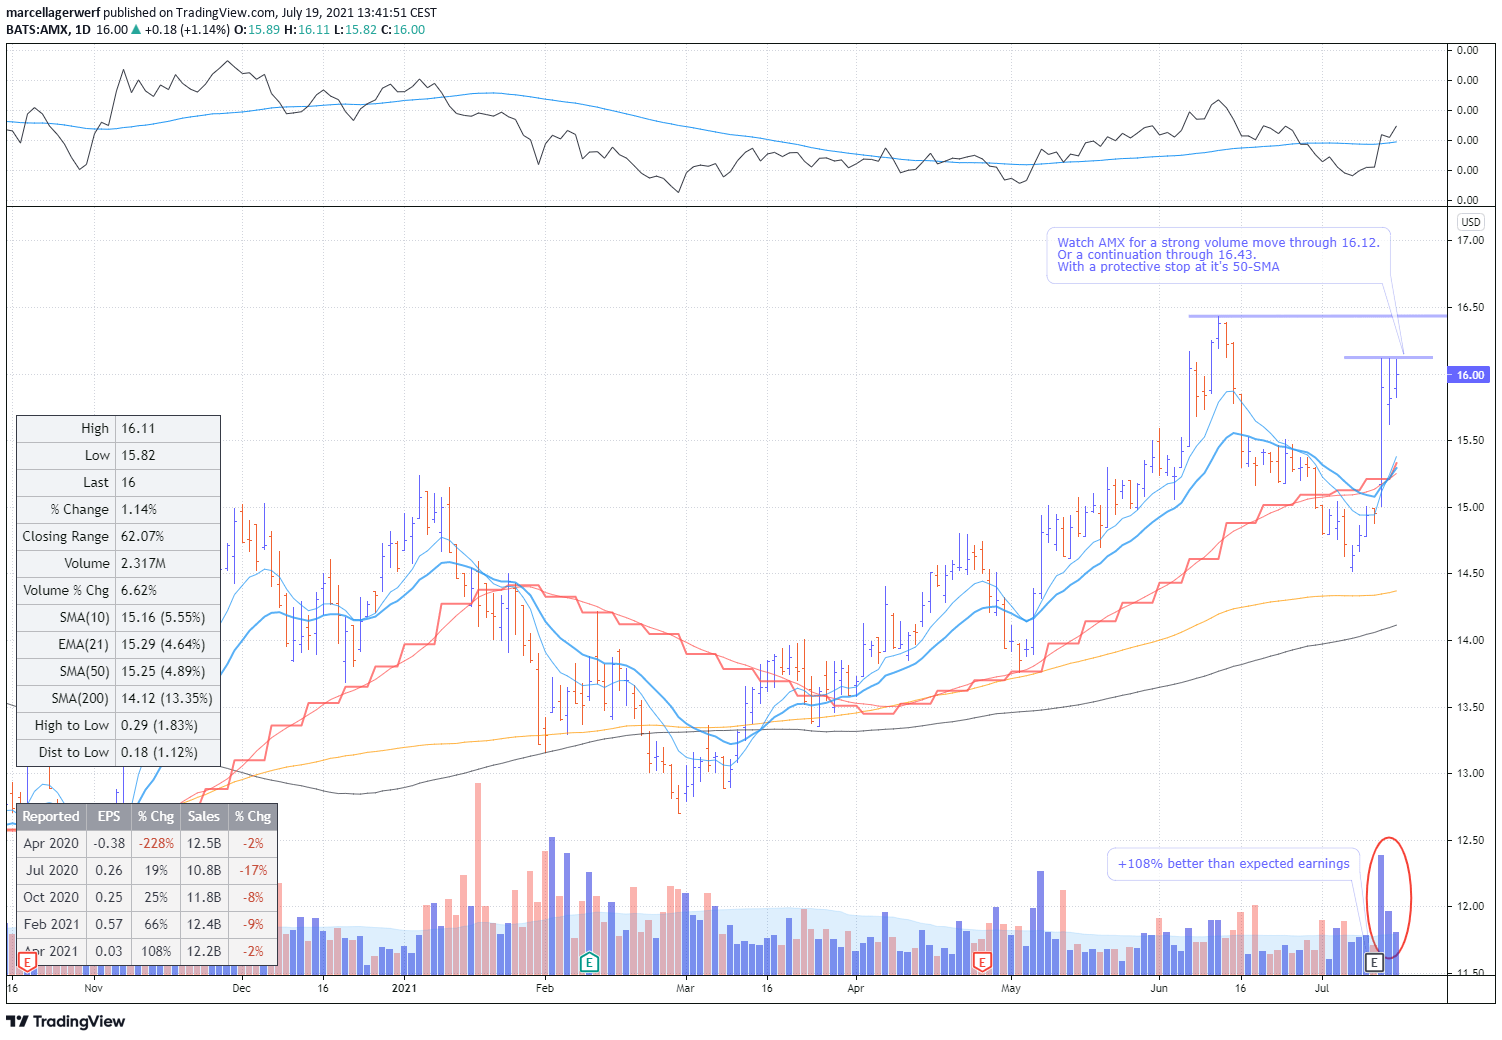
Task: Click the green earnings E marker near Feb
Action: 589,962
